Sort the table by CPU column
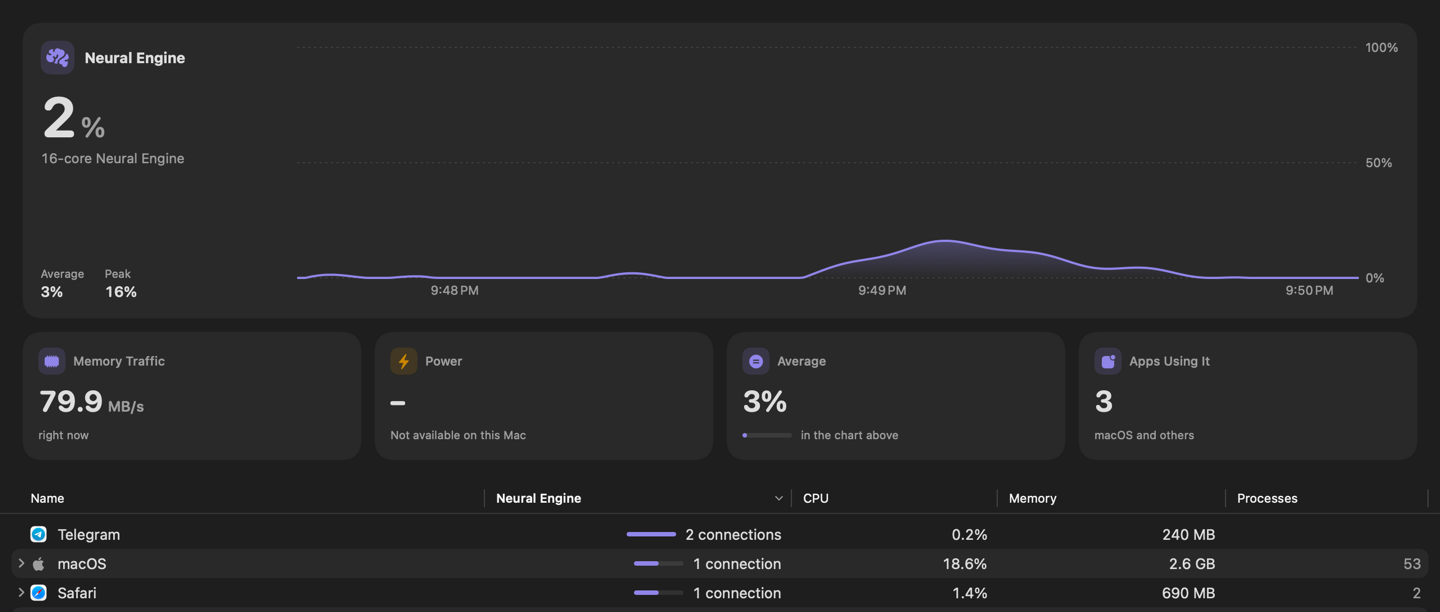 [816, 498]
